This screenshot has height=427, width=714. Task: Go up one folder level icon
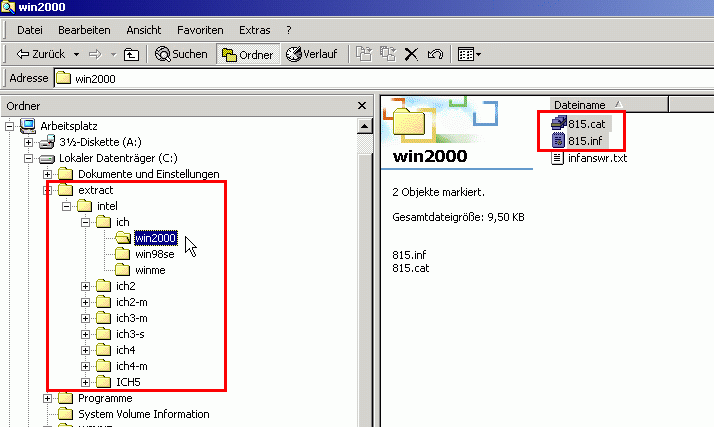click(x=132, y=54)
